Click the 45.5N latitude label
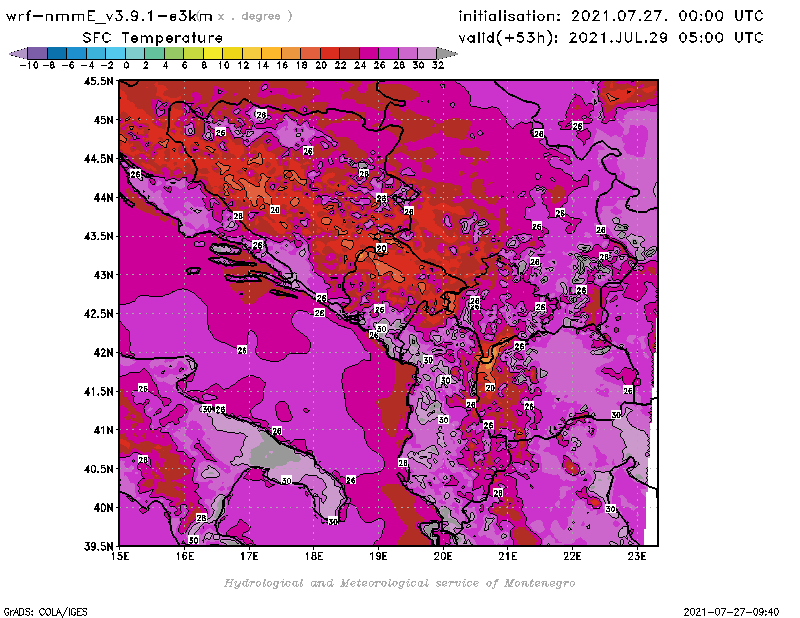800x618 pixels. coord(98,81)
